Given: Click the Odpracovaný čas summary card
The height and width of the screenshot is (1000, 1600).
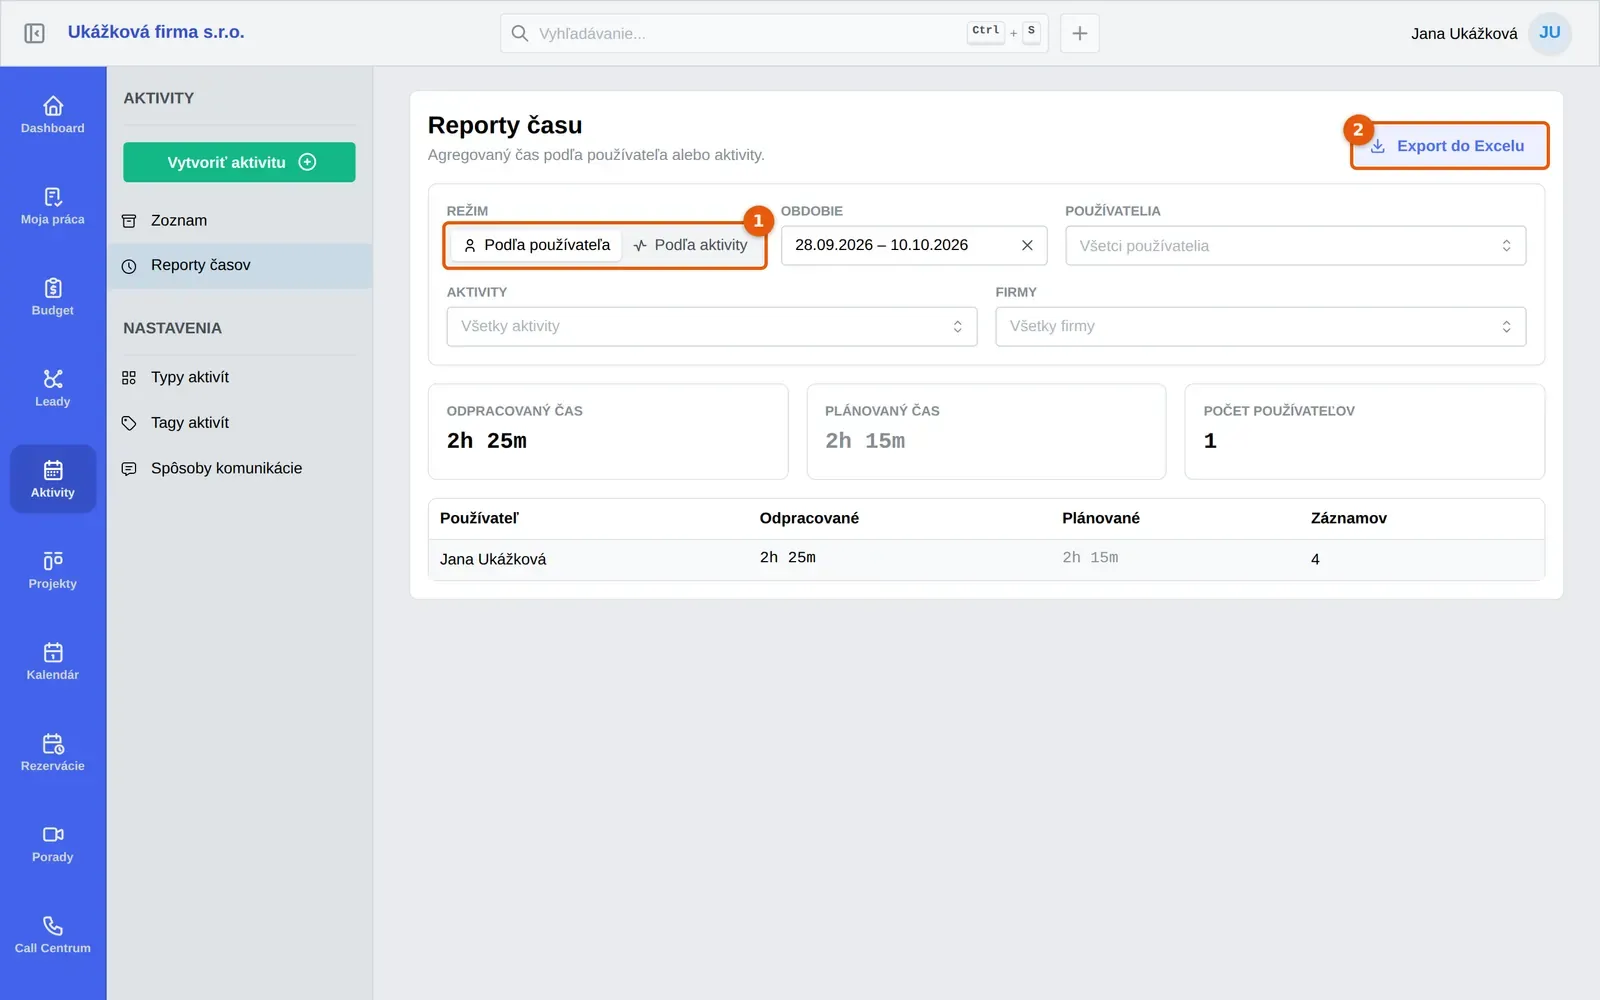Looking at the screenshot, I should click(608, 432).
